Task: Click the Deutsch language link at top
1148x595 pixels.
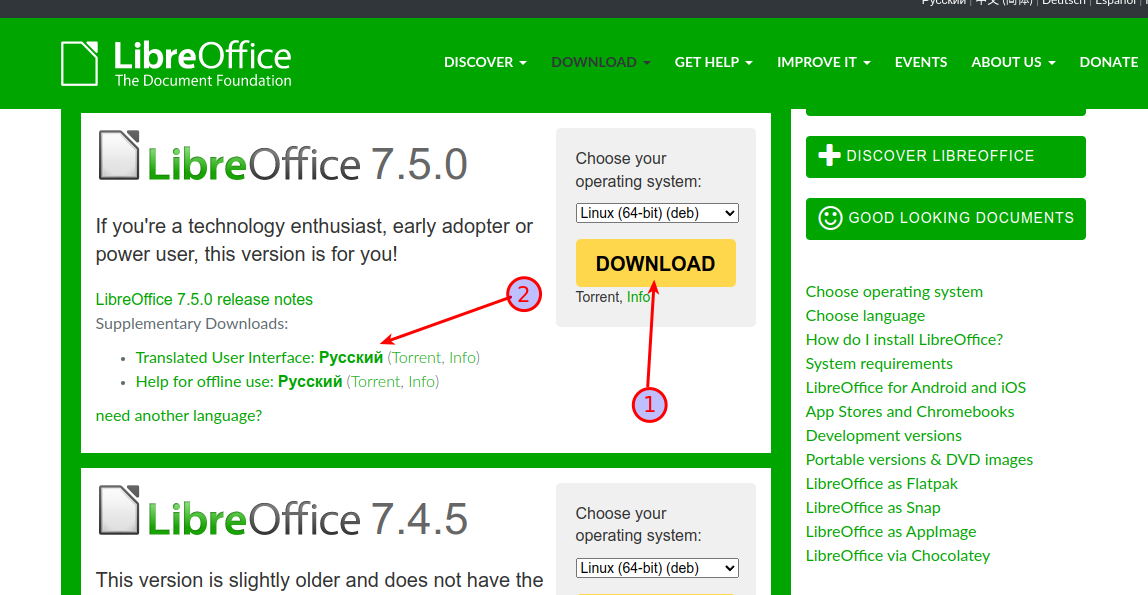Action: 1064,3
